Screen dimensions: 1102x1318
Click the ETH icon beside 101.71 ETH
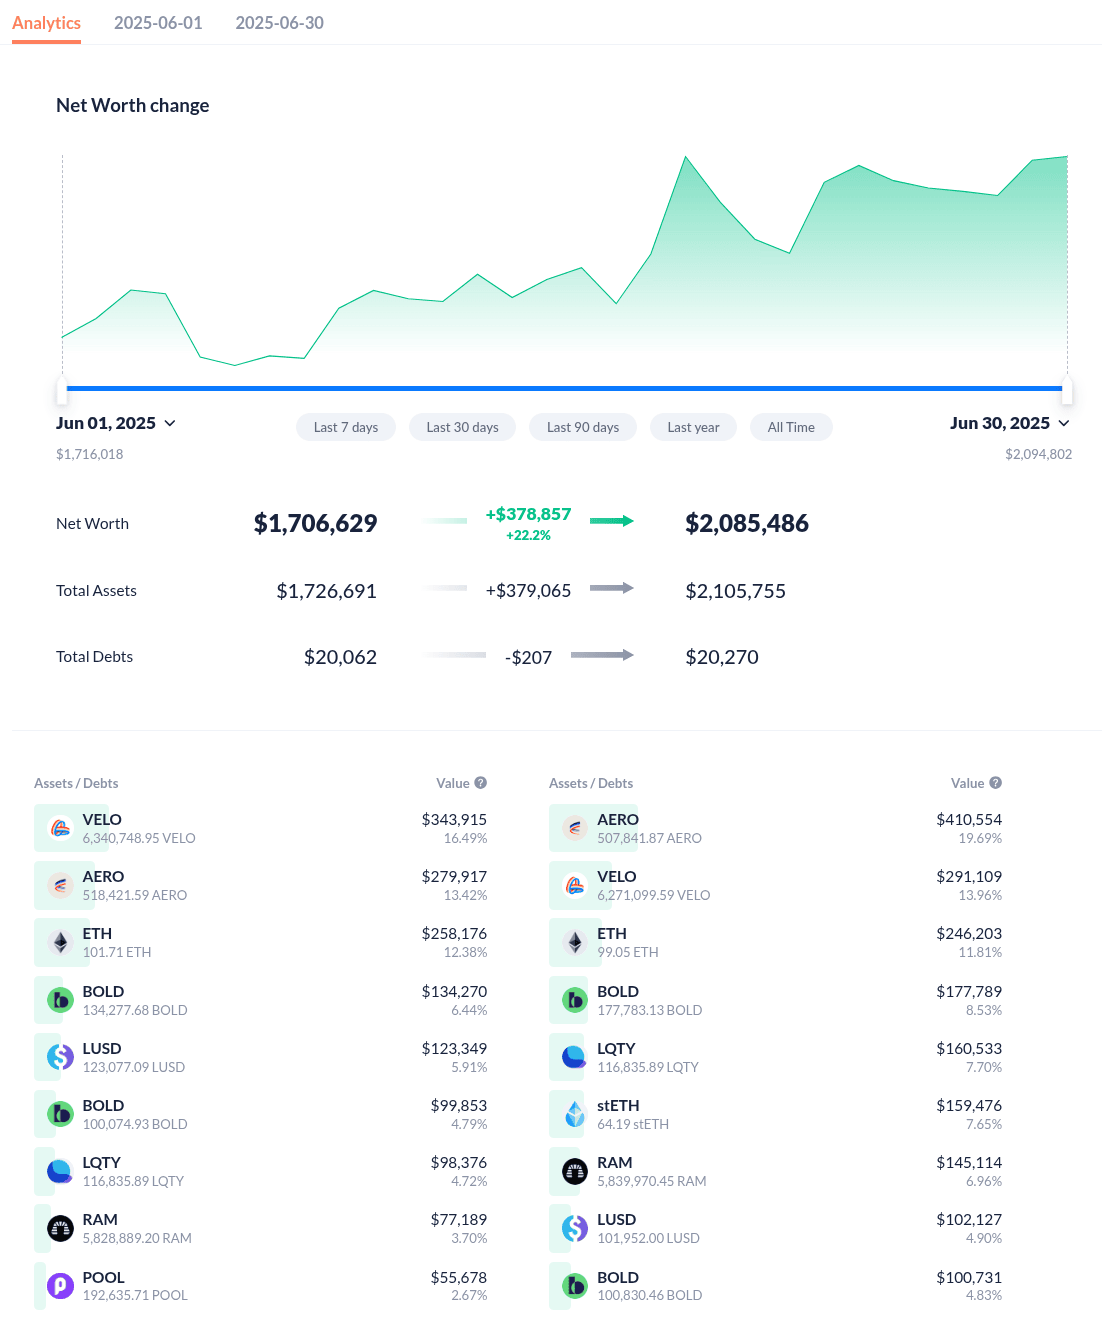(x=61, y=942)
